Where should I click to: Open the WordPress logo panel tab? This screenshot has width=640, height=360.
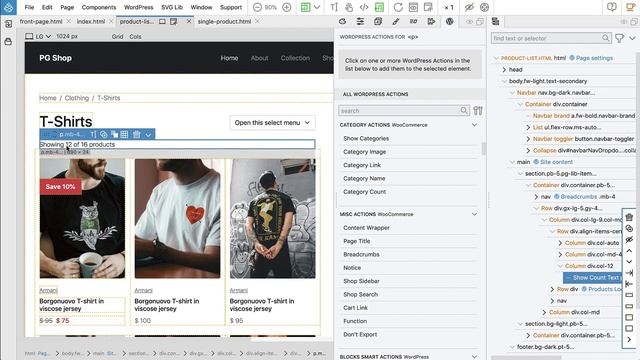tap(449, 22)
